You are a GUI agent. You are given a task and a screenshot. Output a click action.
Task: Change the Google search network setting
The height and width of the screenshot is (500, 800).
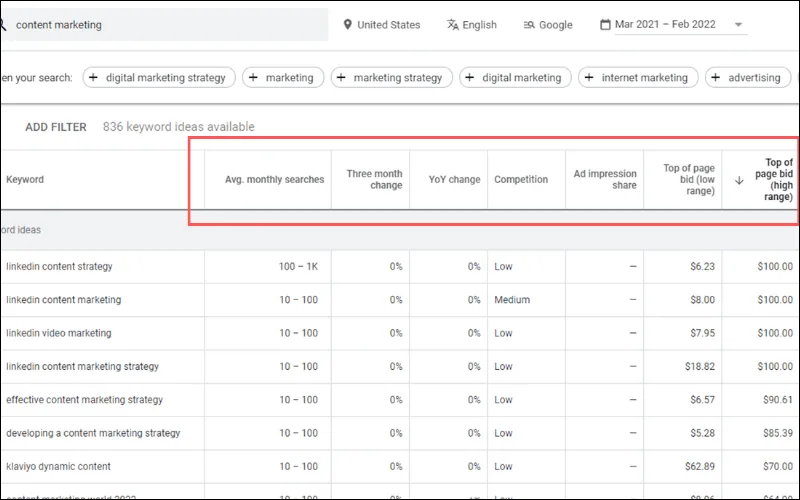(x=548, y=24)
